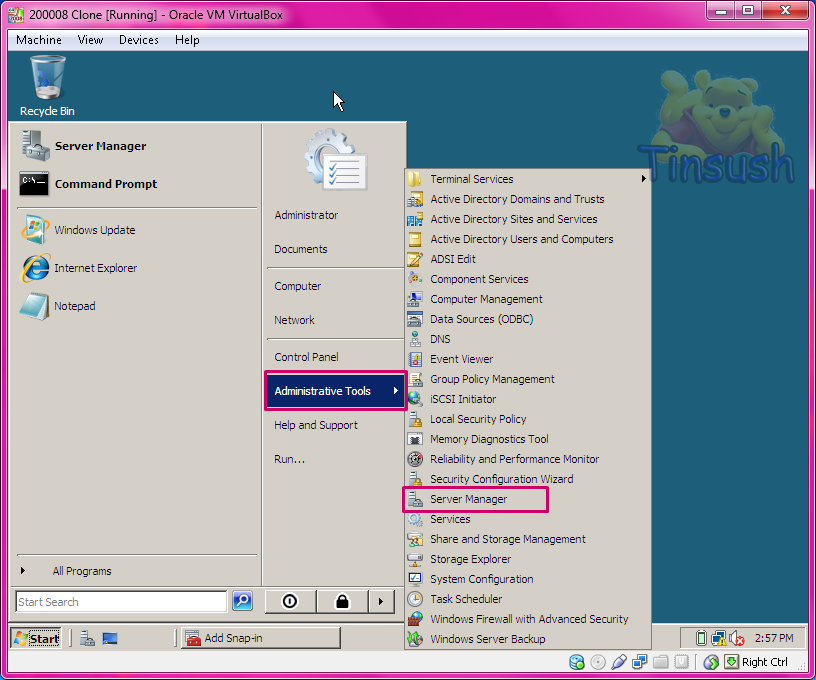Open Share and Storage Management entry
Screen dimensions: 816x680
click(528, 539)
